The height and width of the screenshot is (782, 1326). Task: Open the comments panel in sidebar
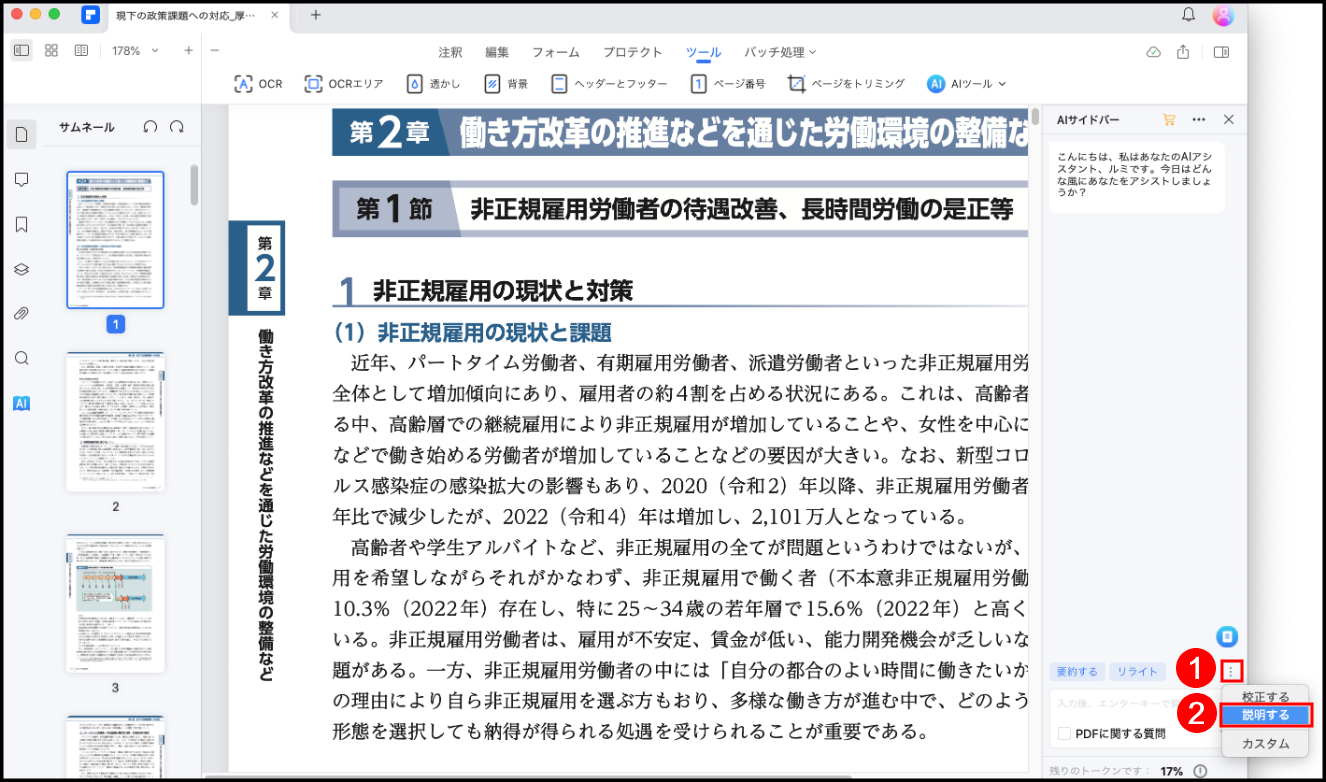point(21,180)
